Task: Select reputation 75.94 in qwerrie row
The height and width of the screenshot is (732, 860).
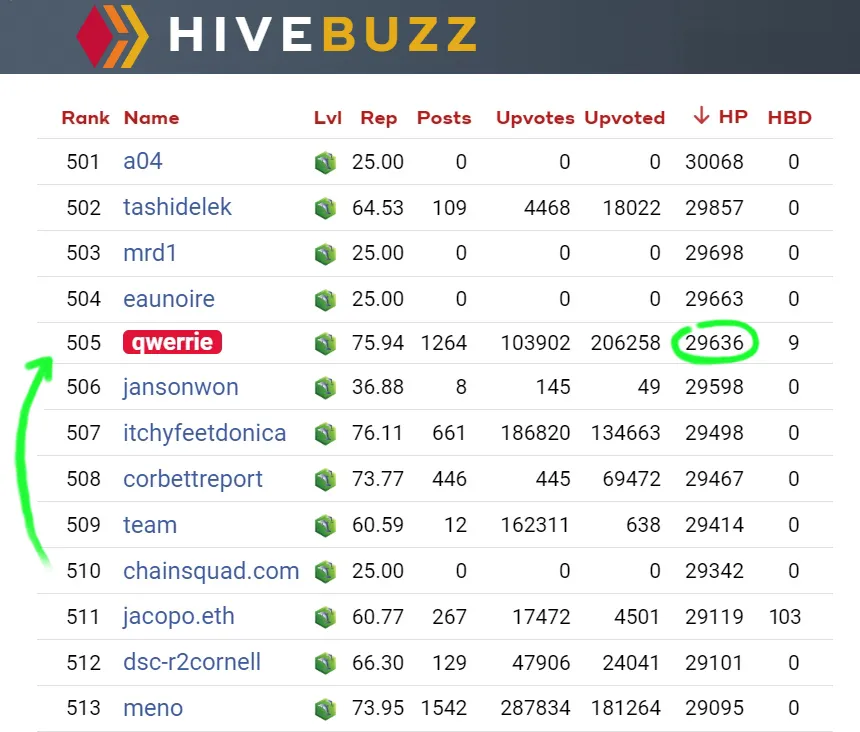Action: pyautogui.click(x=378, y=343)
